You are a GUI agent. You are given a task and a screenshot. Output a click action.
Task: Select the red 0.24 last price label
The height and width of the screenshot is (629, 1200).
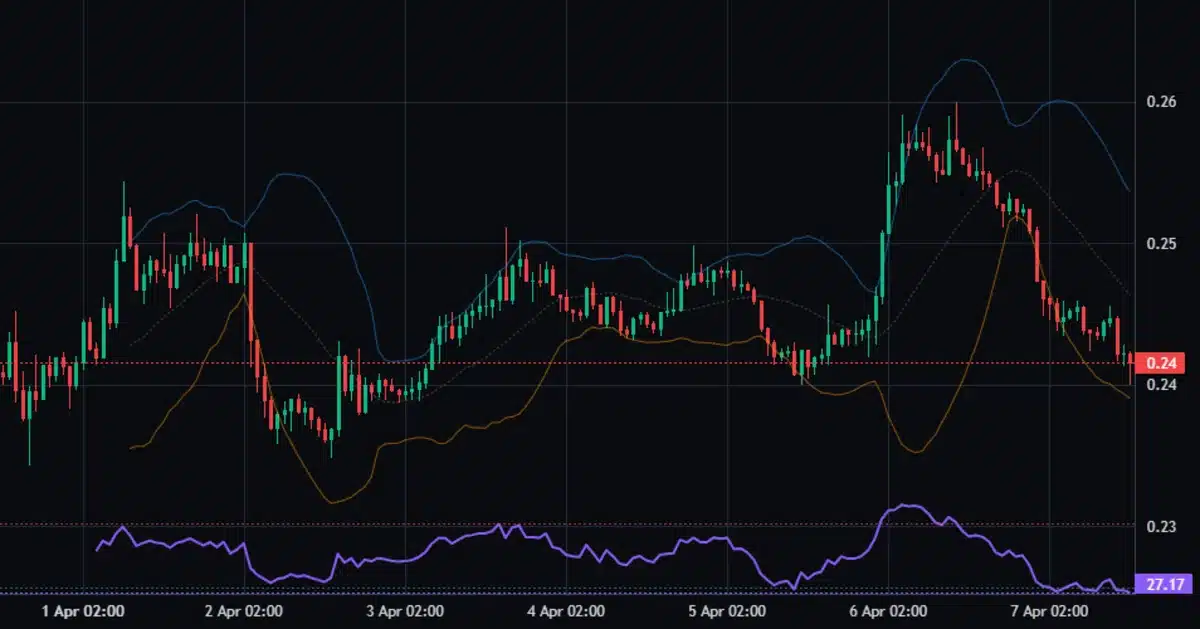tap(1163, 365)
